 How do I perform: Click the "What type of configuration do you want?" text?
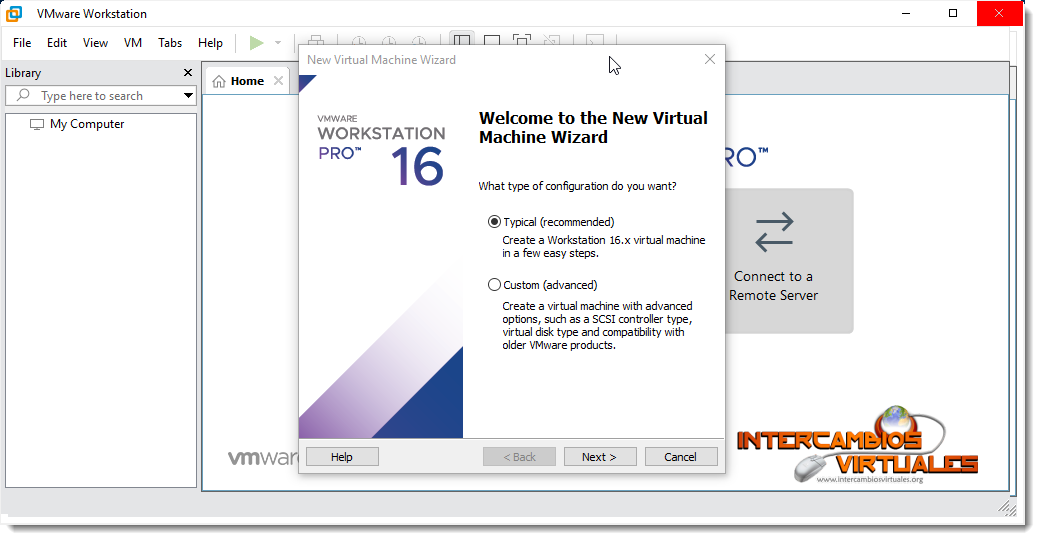[577, 186]
